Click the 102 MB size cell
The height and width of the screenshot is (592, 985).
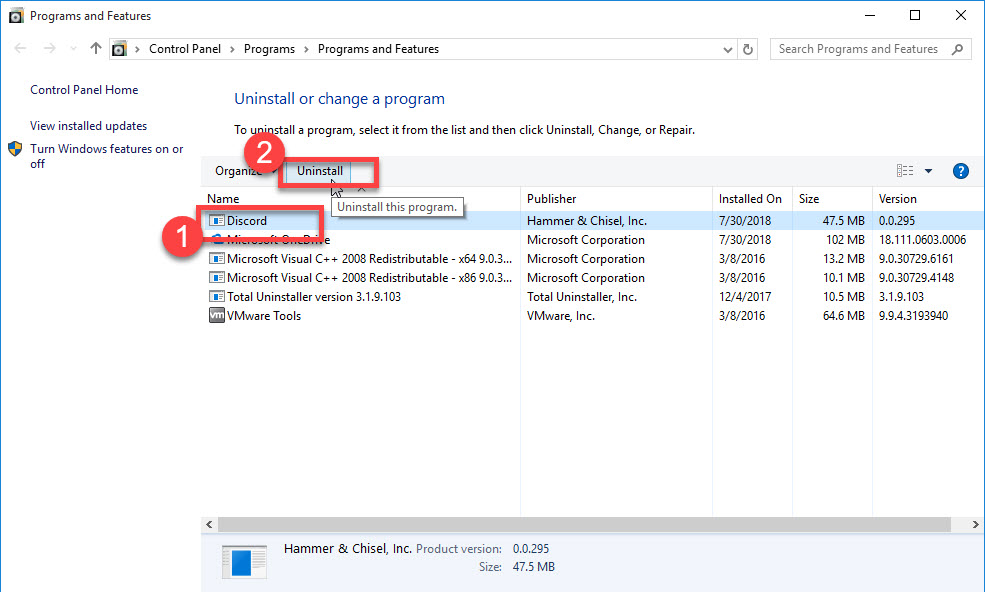tap(846, 240)
